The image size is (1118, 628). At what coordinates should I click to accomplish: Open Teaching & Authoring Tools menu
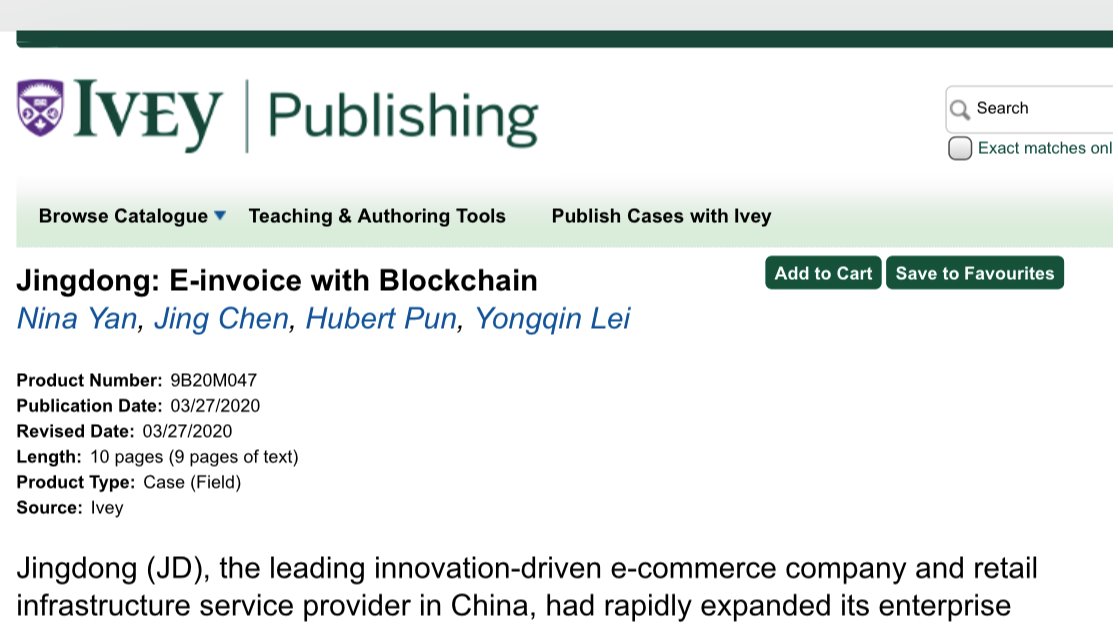pos(377,216)
